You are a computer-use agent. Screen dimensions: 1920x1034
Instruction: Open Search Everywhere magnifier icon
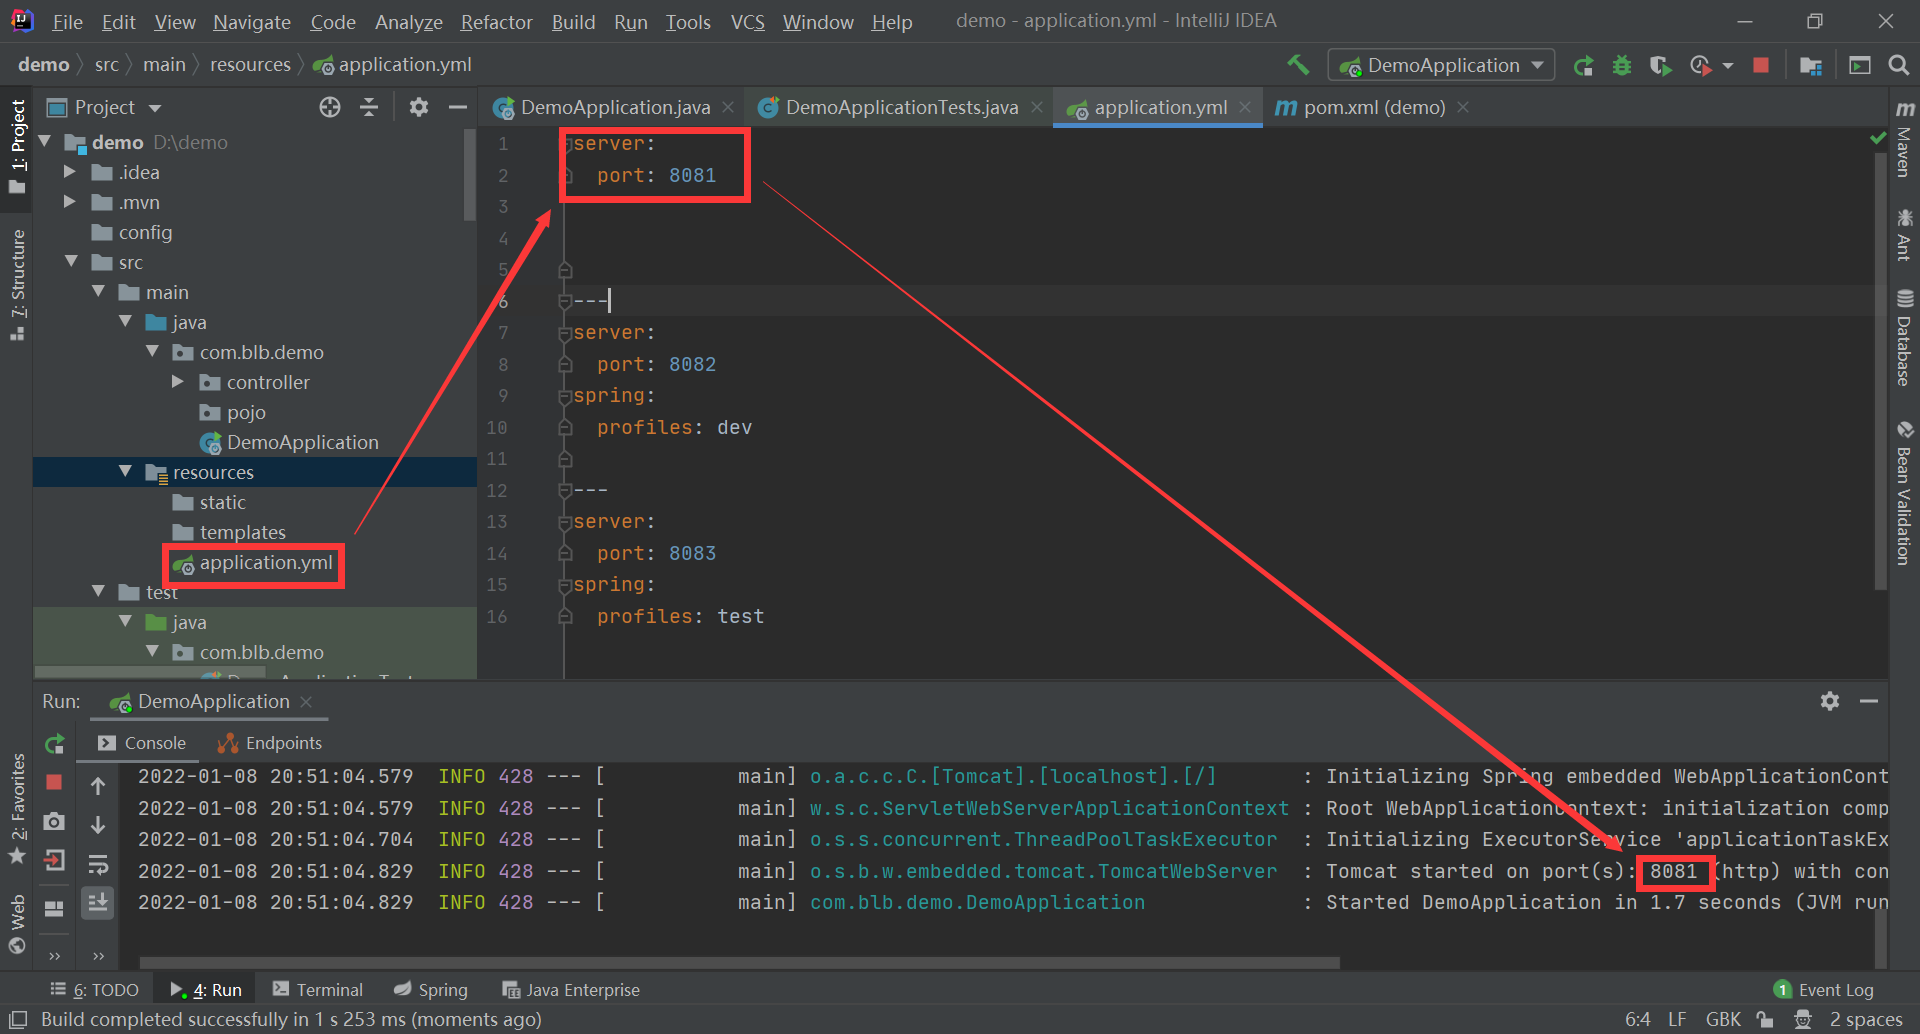click(x=1898, y=65)
